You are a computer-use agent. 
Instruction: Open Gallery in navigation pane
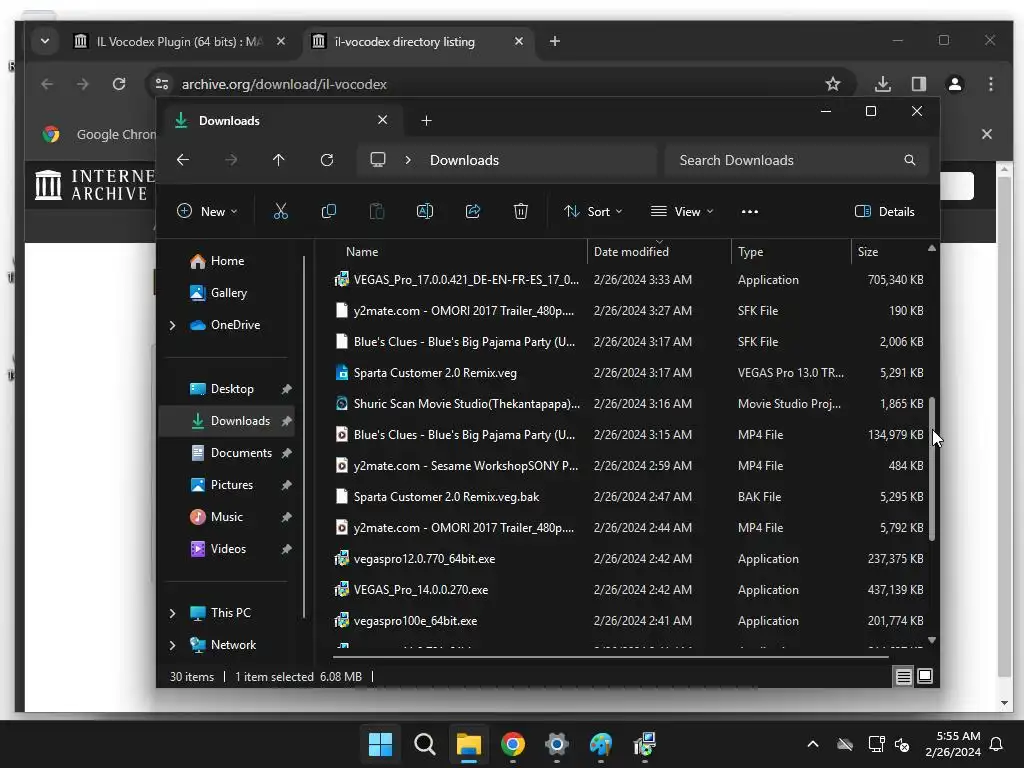point(229,293)
